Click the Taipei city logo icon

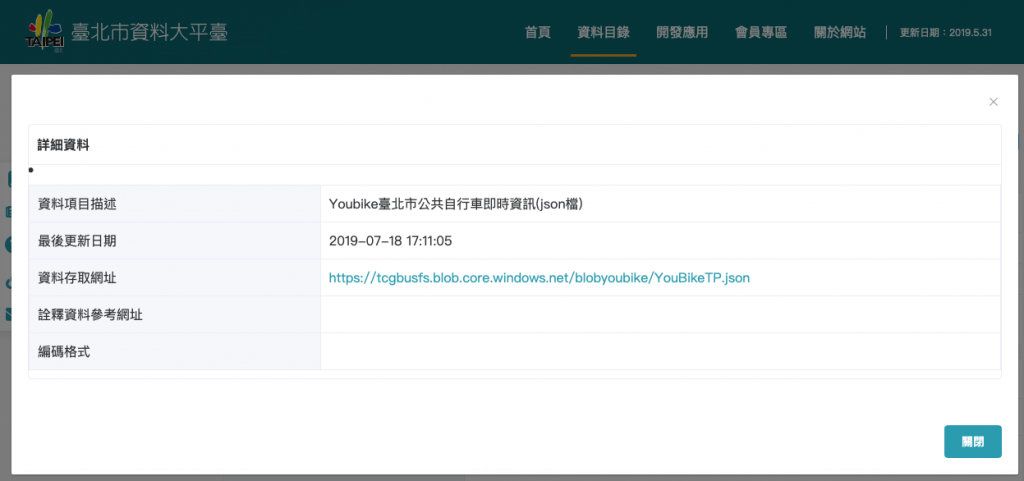[45, 31]
